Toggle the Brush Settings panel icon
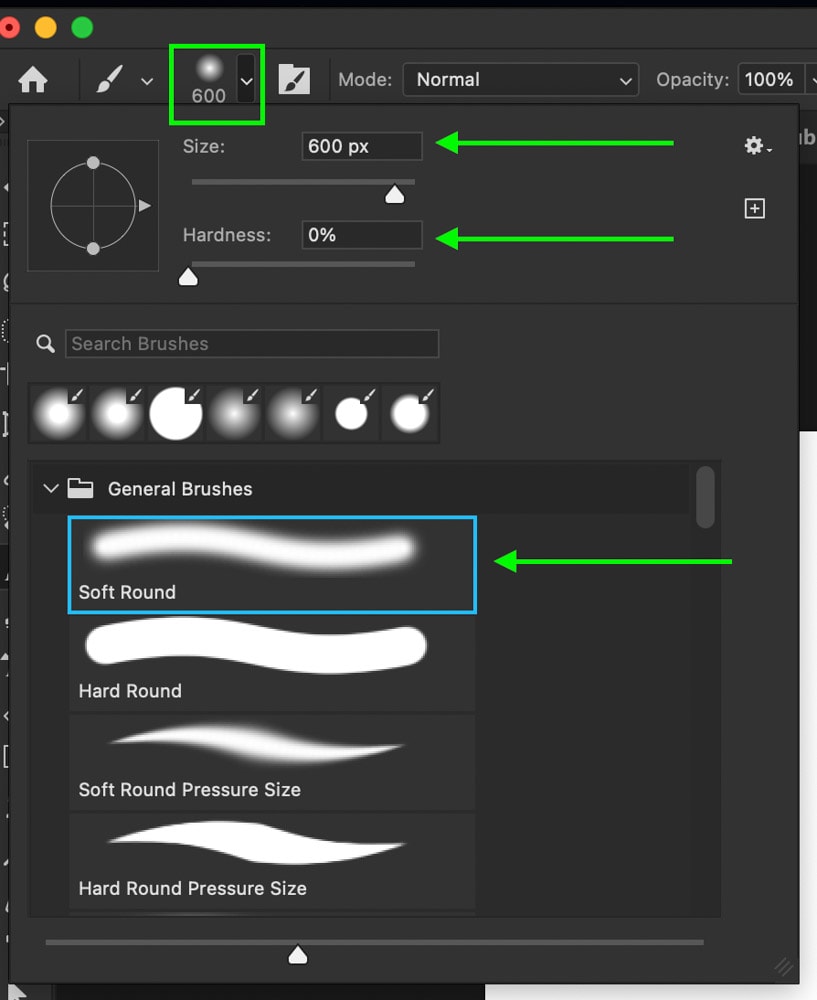This screenshot has width=817, height=1000. (294, 80)
